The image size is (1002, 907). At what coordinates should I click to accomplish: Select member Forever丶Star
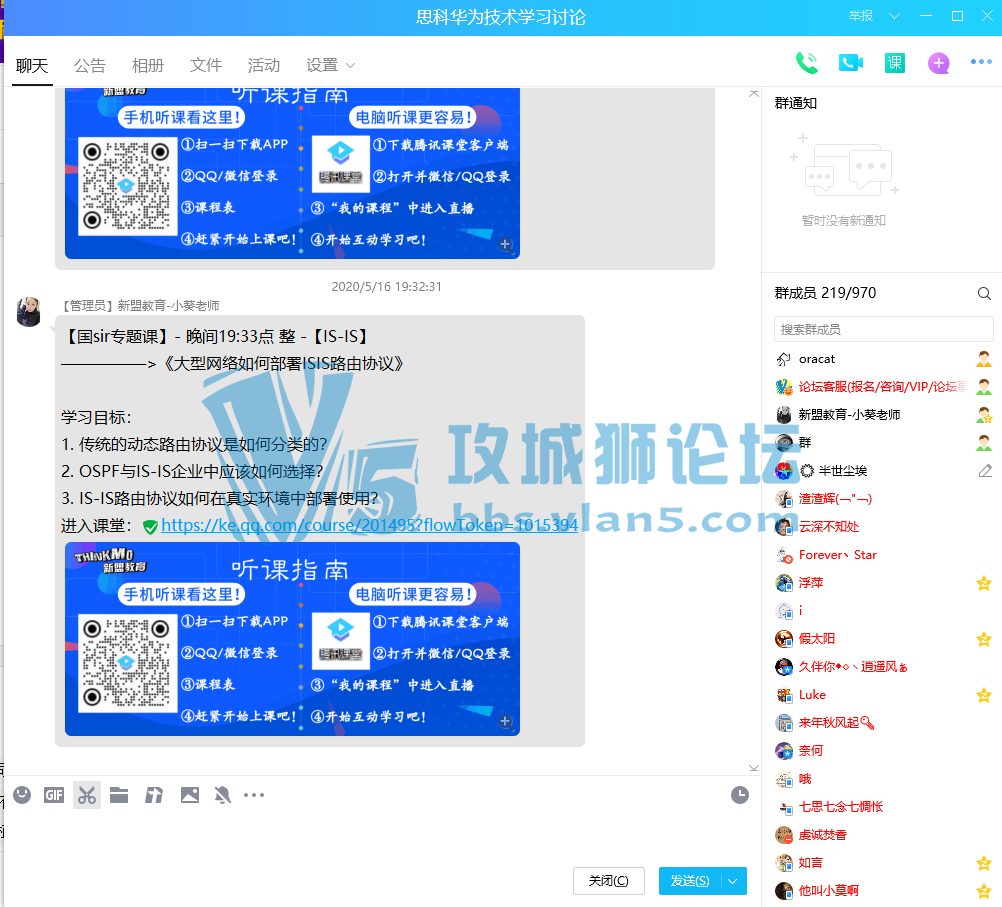point(883,555)
